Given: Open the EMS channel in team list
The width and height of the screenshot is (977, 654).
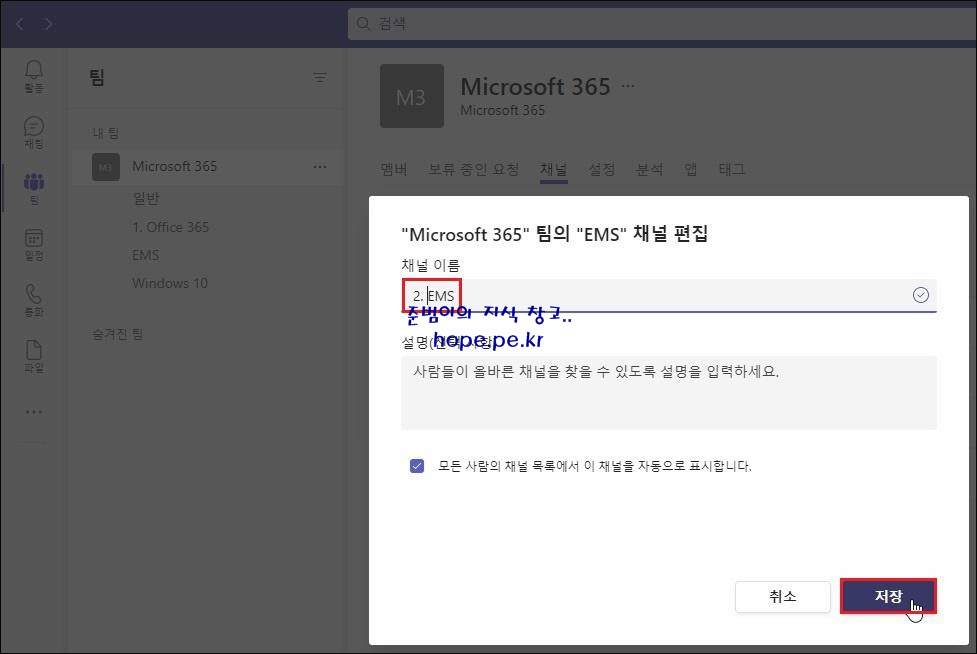Looking at the screenshot, I should click(x=145, y=255).
